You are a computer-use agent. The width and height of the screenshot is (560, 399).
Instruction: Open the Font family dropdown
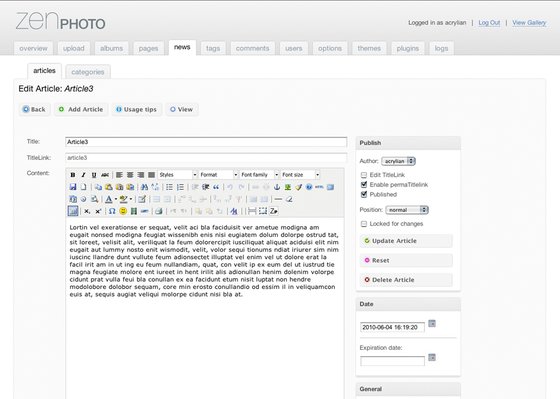point(259,175)
